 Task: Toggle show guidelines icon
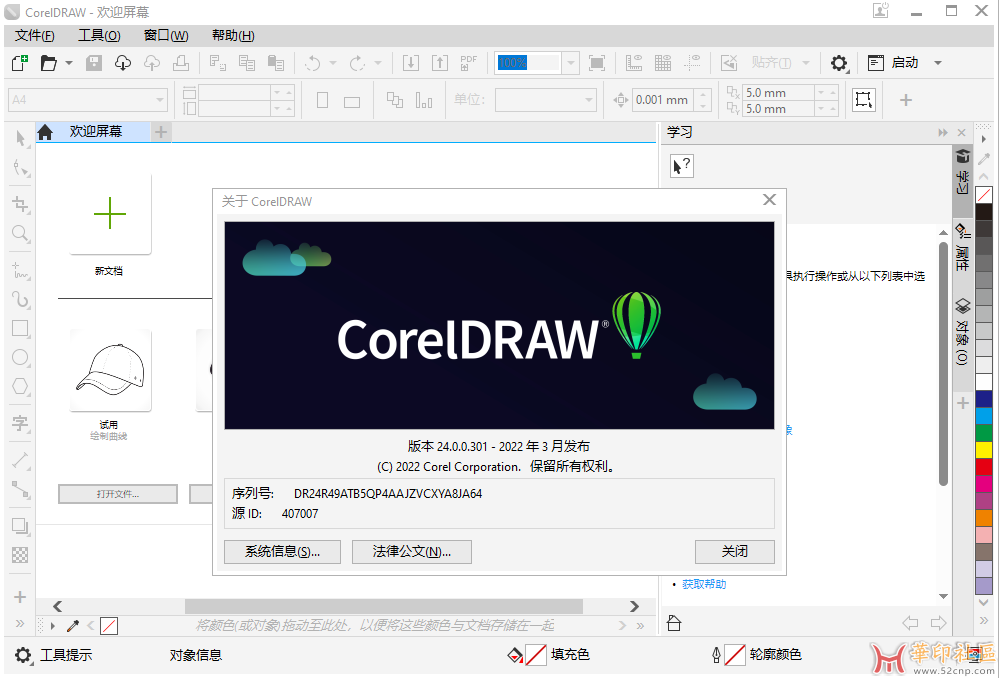click(x=692, y=62)
